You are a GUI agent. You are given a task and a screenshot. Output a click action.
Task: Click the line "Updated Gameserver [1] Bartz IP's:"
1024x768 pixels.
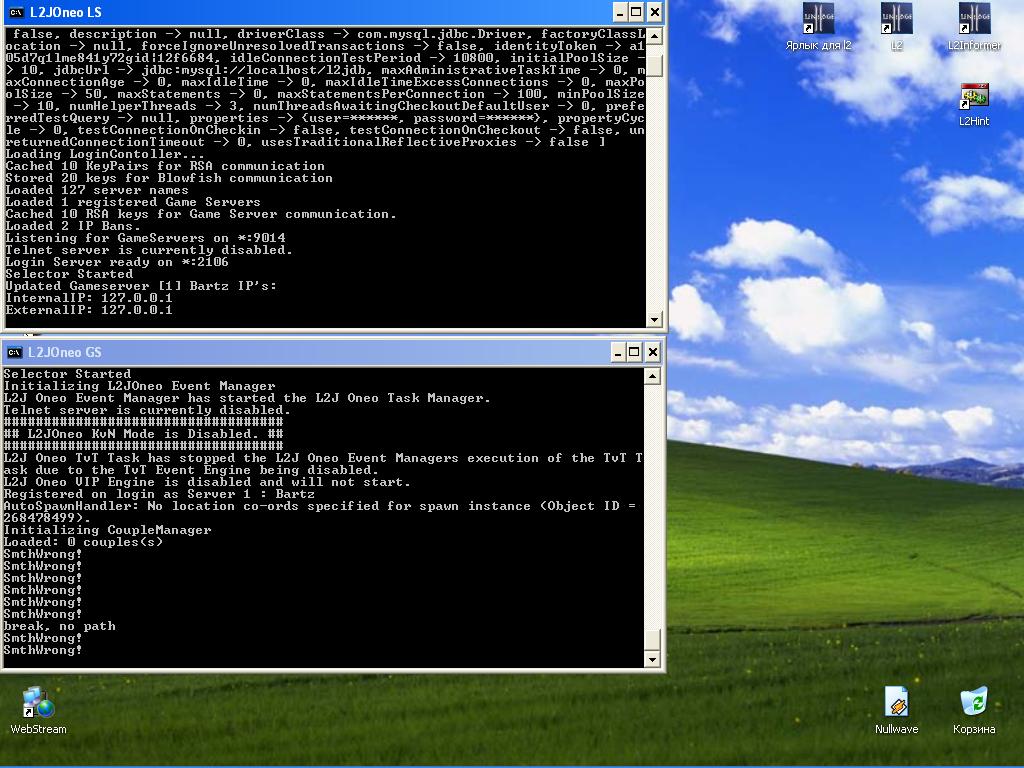pos(141,286)
